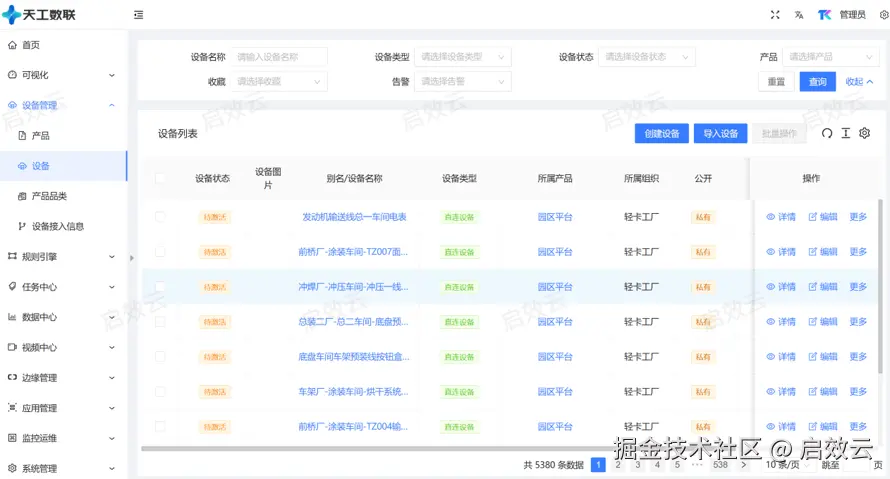Go to next page arrow in pagination
The image size is (890, 479).
(744, 465)
